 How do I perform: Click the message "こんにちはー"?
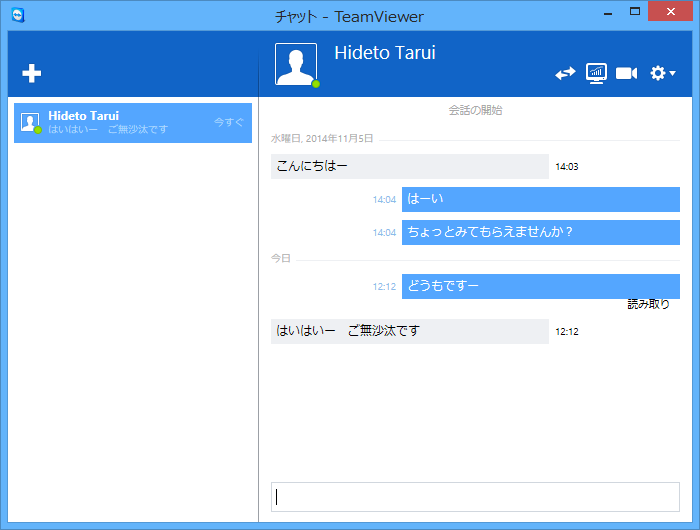click(x=409, y=166)
